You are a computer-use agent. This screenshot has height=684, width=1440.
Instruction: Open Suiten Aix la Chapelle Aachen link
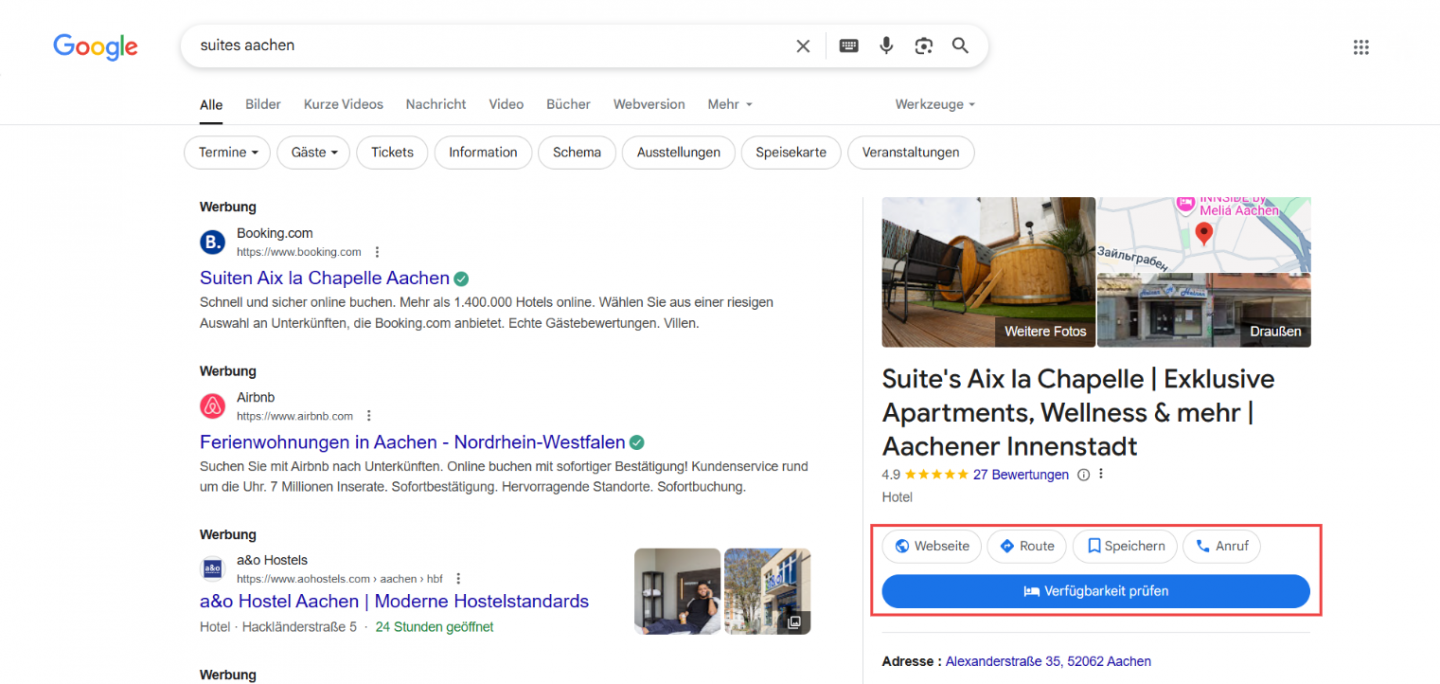[x=325, y=278]
